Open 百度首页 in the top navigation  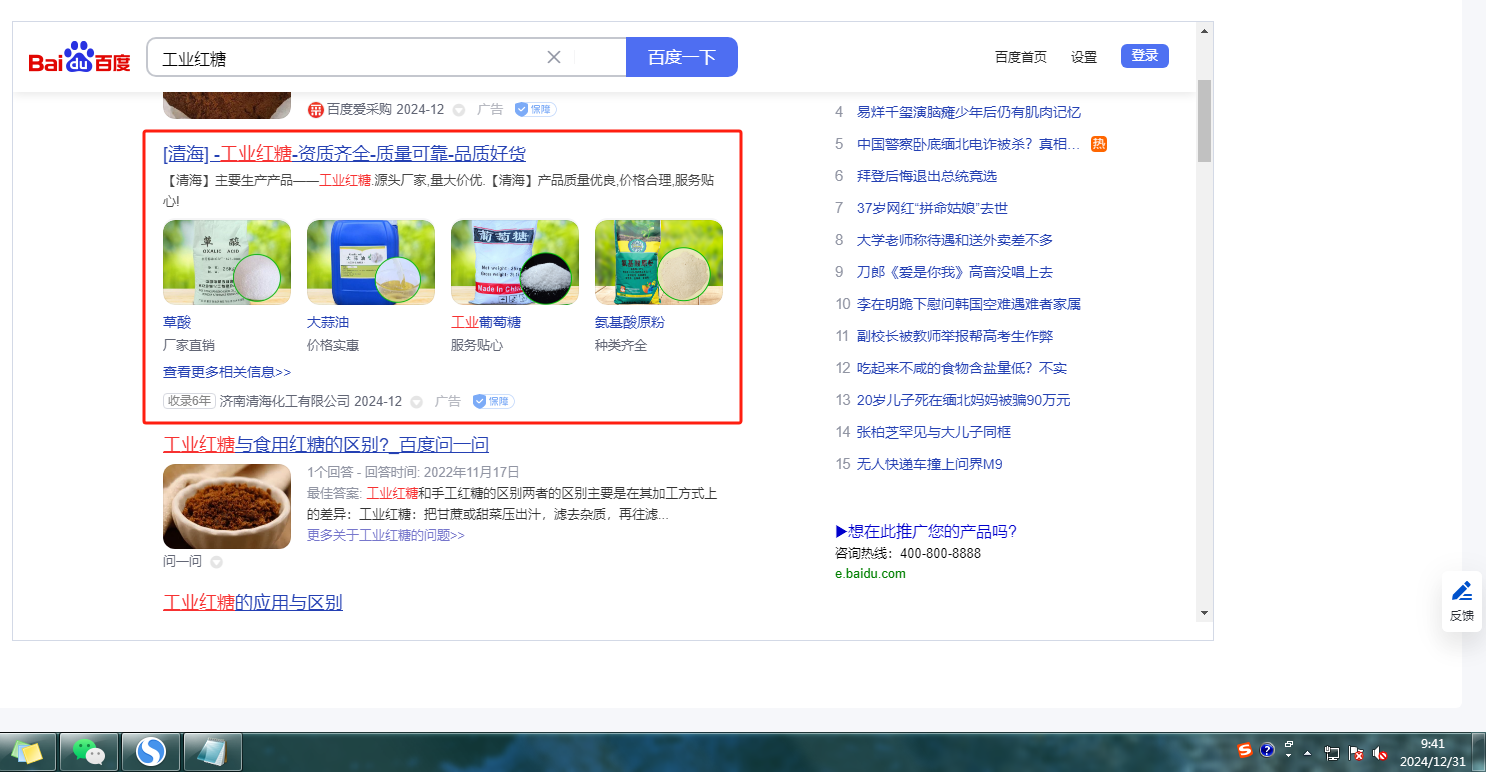1020,57
